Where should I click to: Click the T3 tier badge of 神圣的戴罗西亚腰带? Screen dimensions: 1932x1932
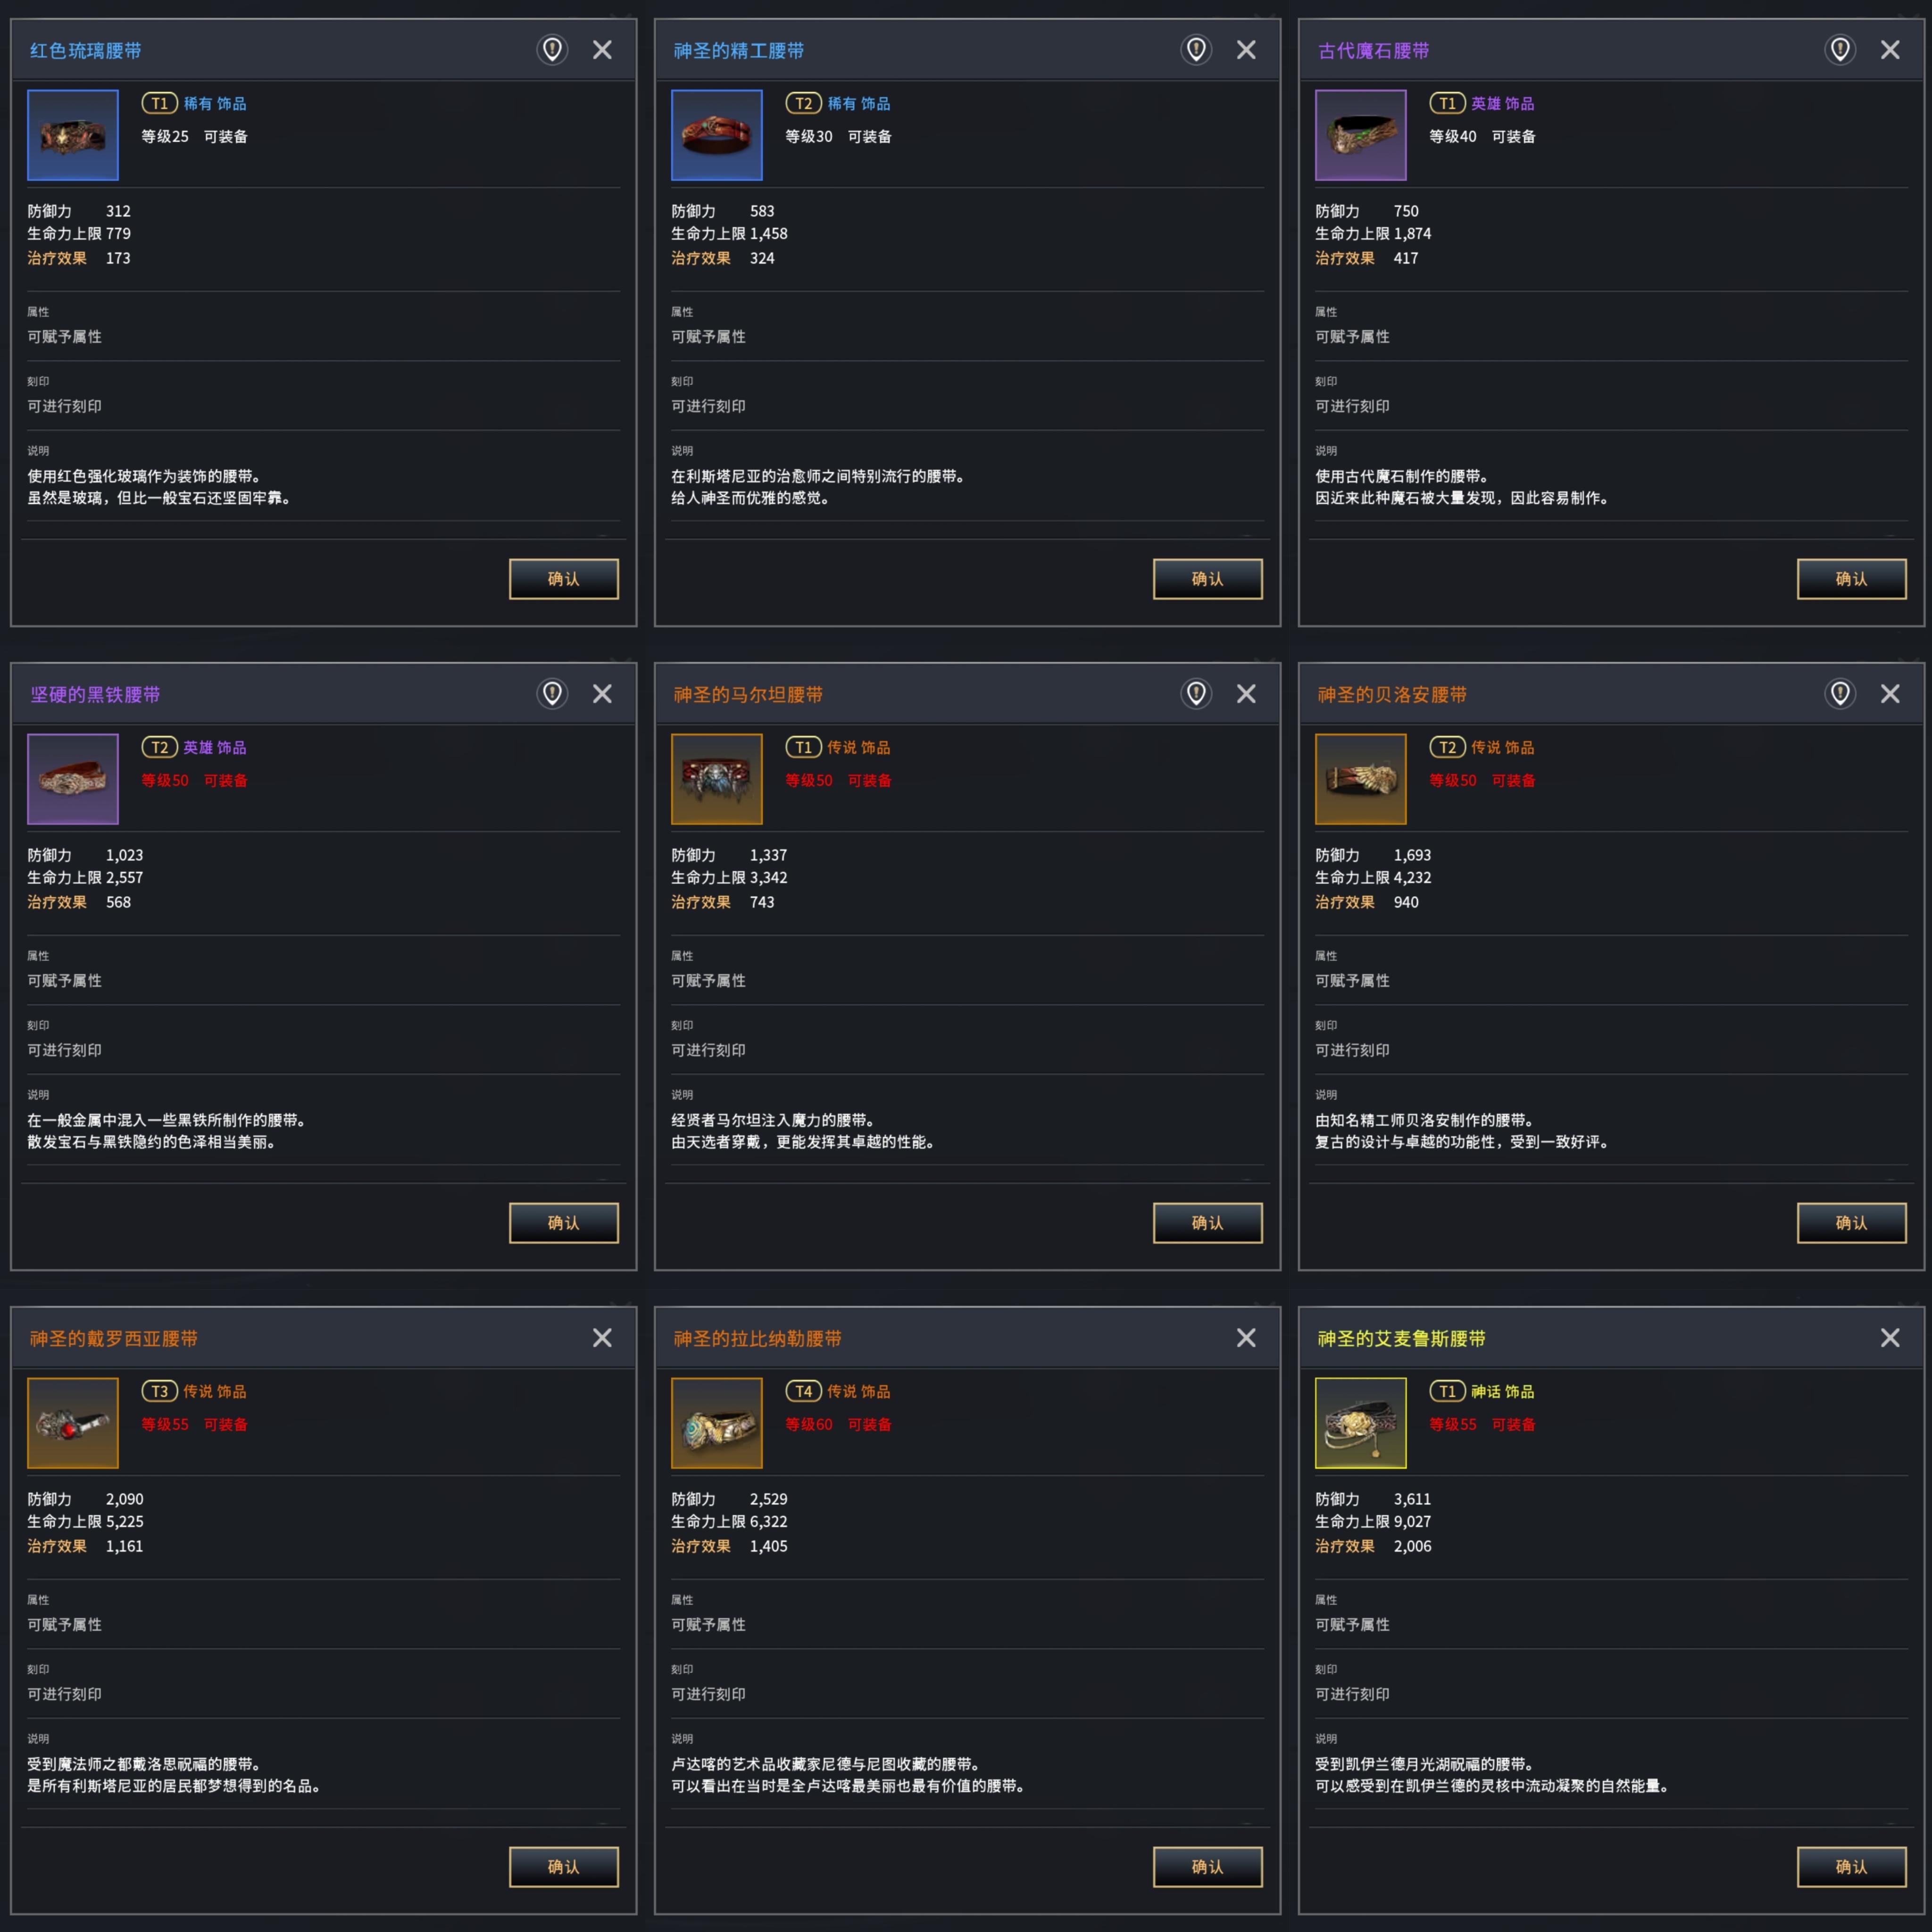(159, 1391)
